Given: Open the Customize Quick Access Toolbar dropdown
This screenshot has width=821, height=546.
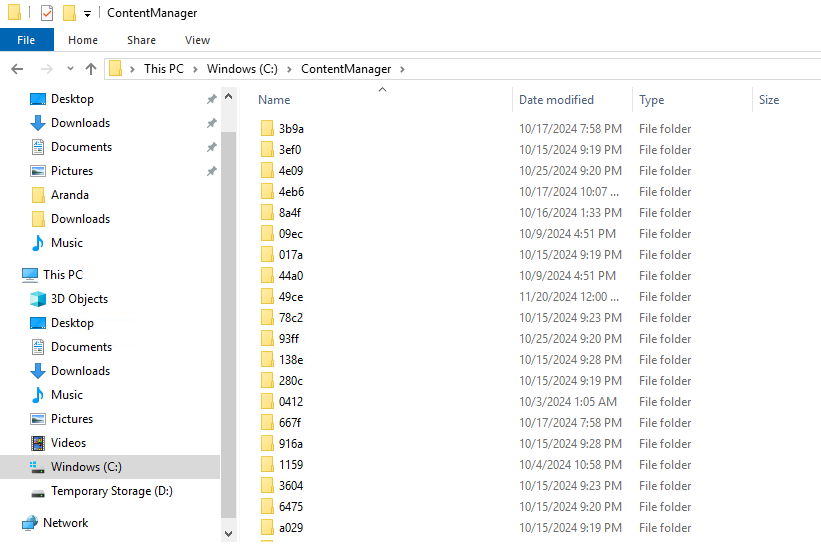Looking at the screenshot, I should point(87,14).
